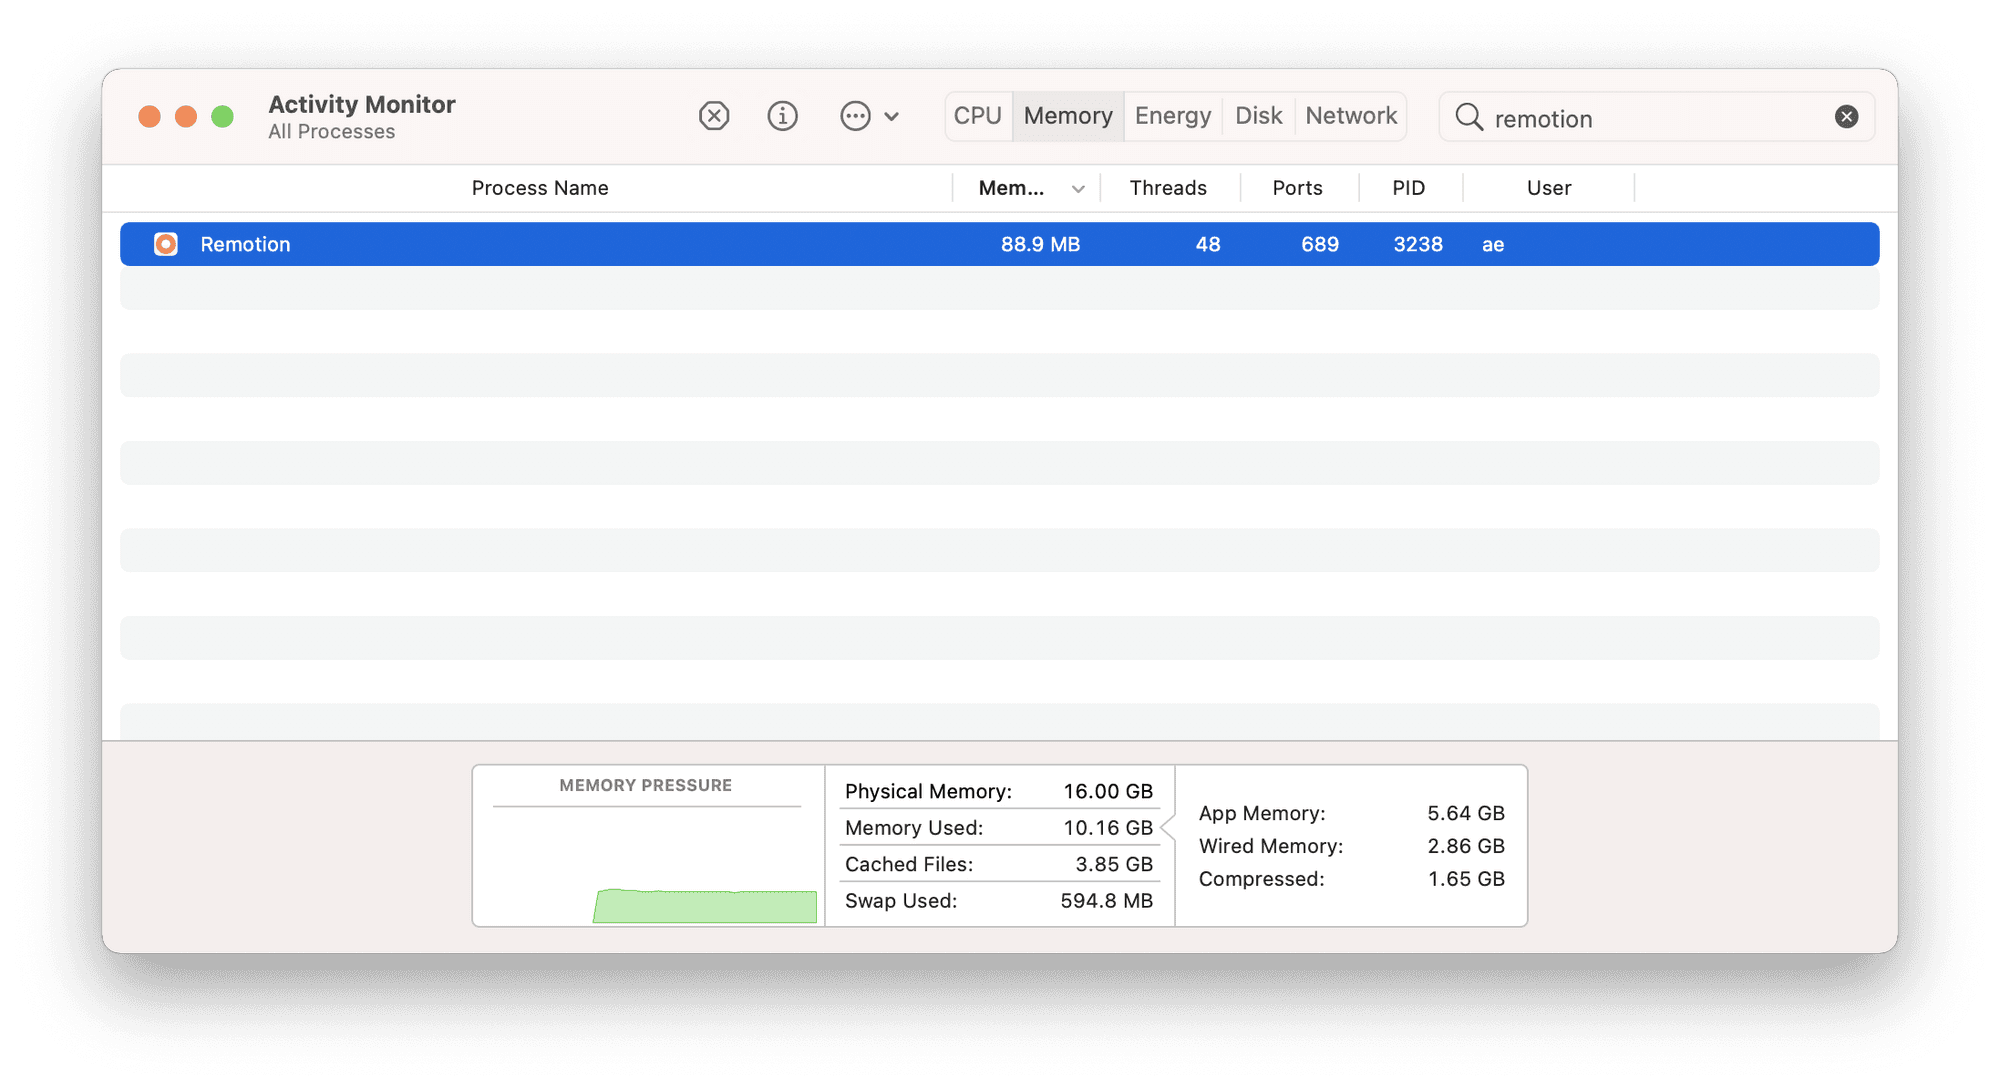
Task: Switch to the CPU tab
Action: point(977,116)
